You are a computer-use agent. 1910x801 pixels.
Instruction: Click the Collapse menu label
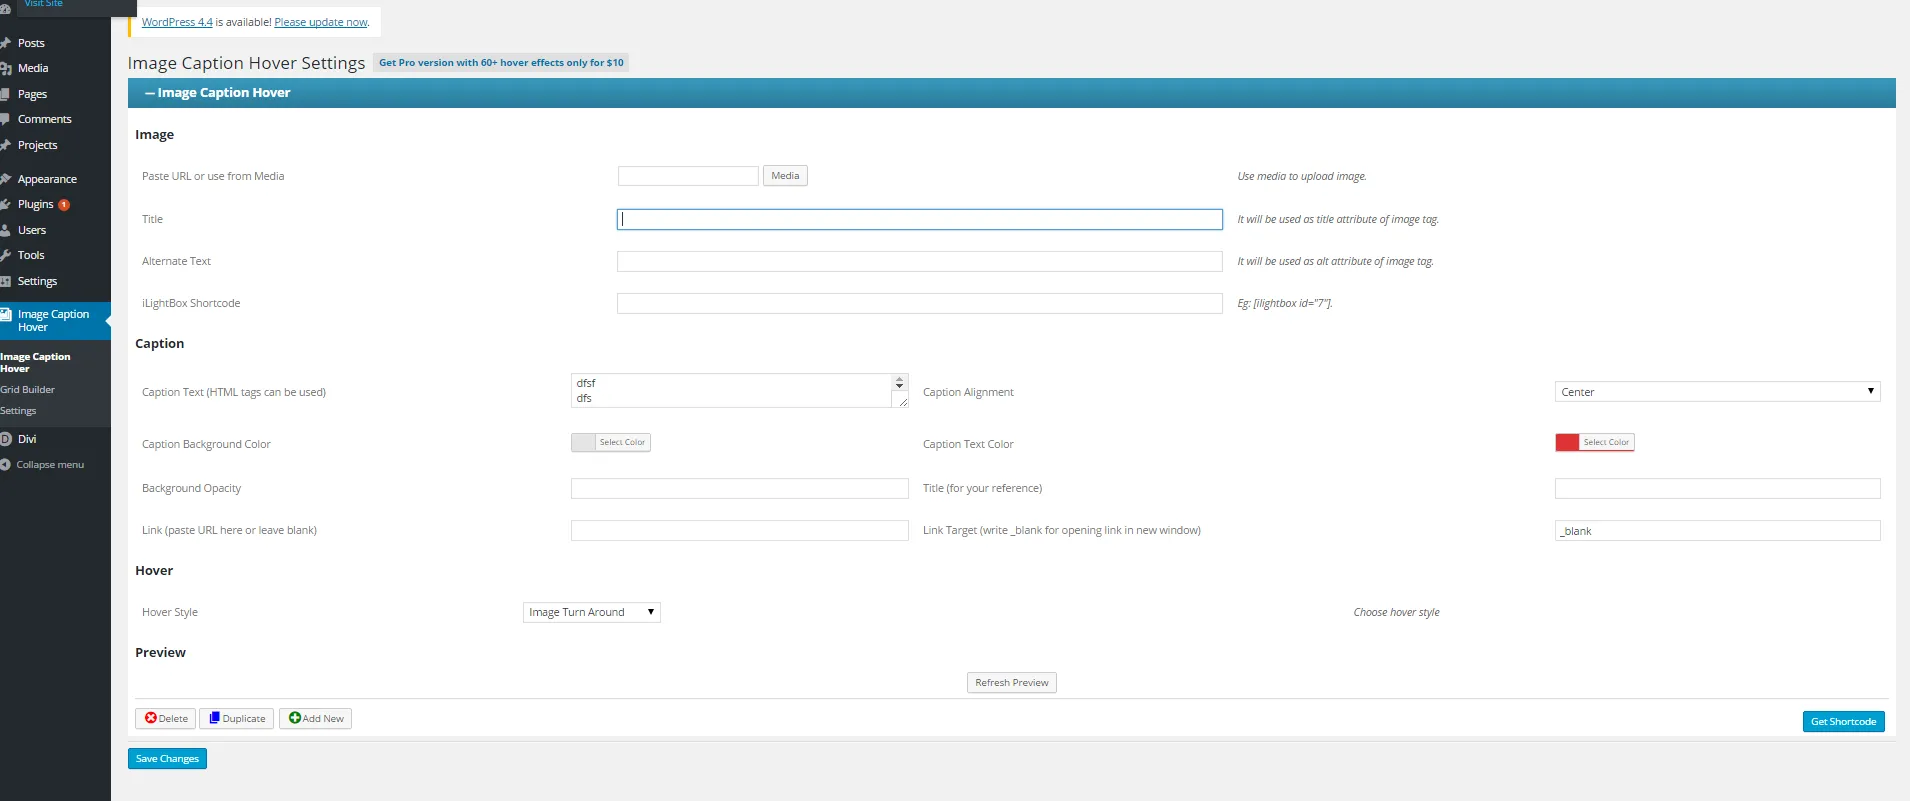point(50,465)
